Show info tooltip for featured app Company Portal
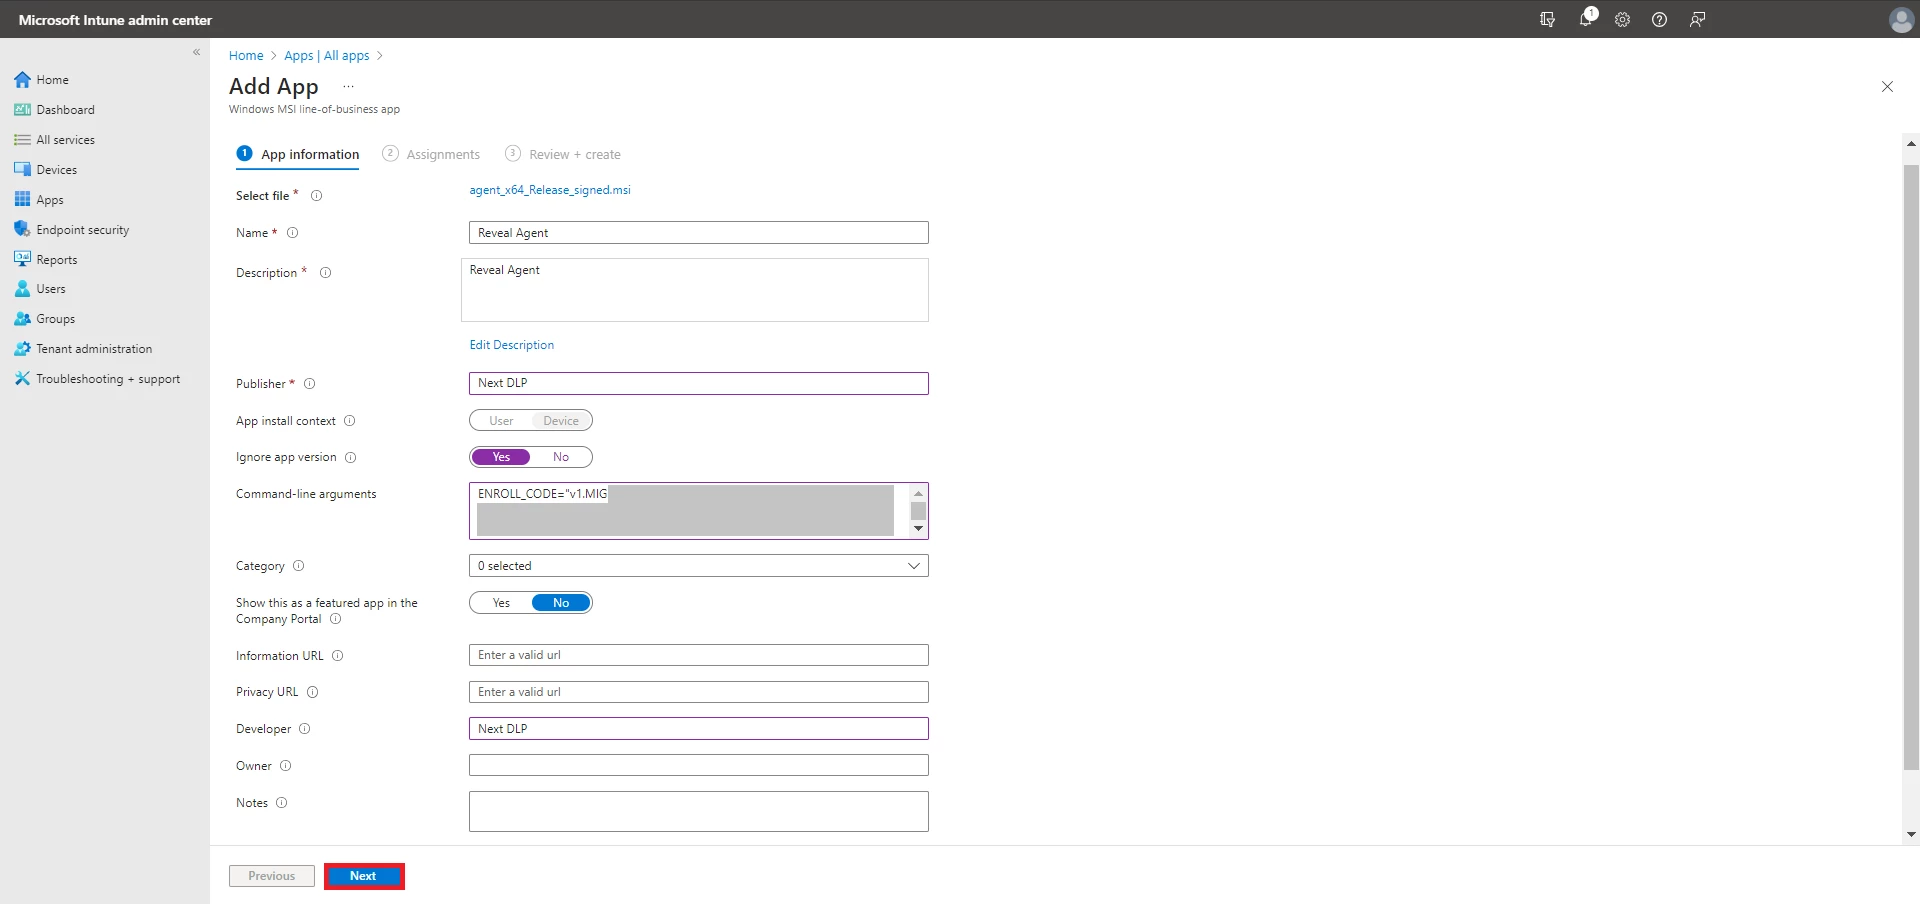Screen dimensions: 1920x904 point(336,619)
